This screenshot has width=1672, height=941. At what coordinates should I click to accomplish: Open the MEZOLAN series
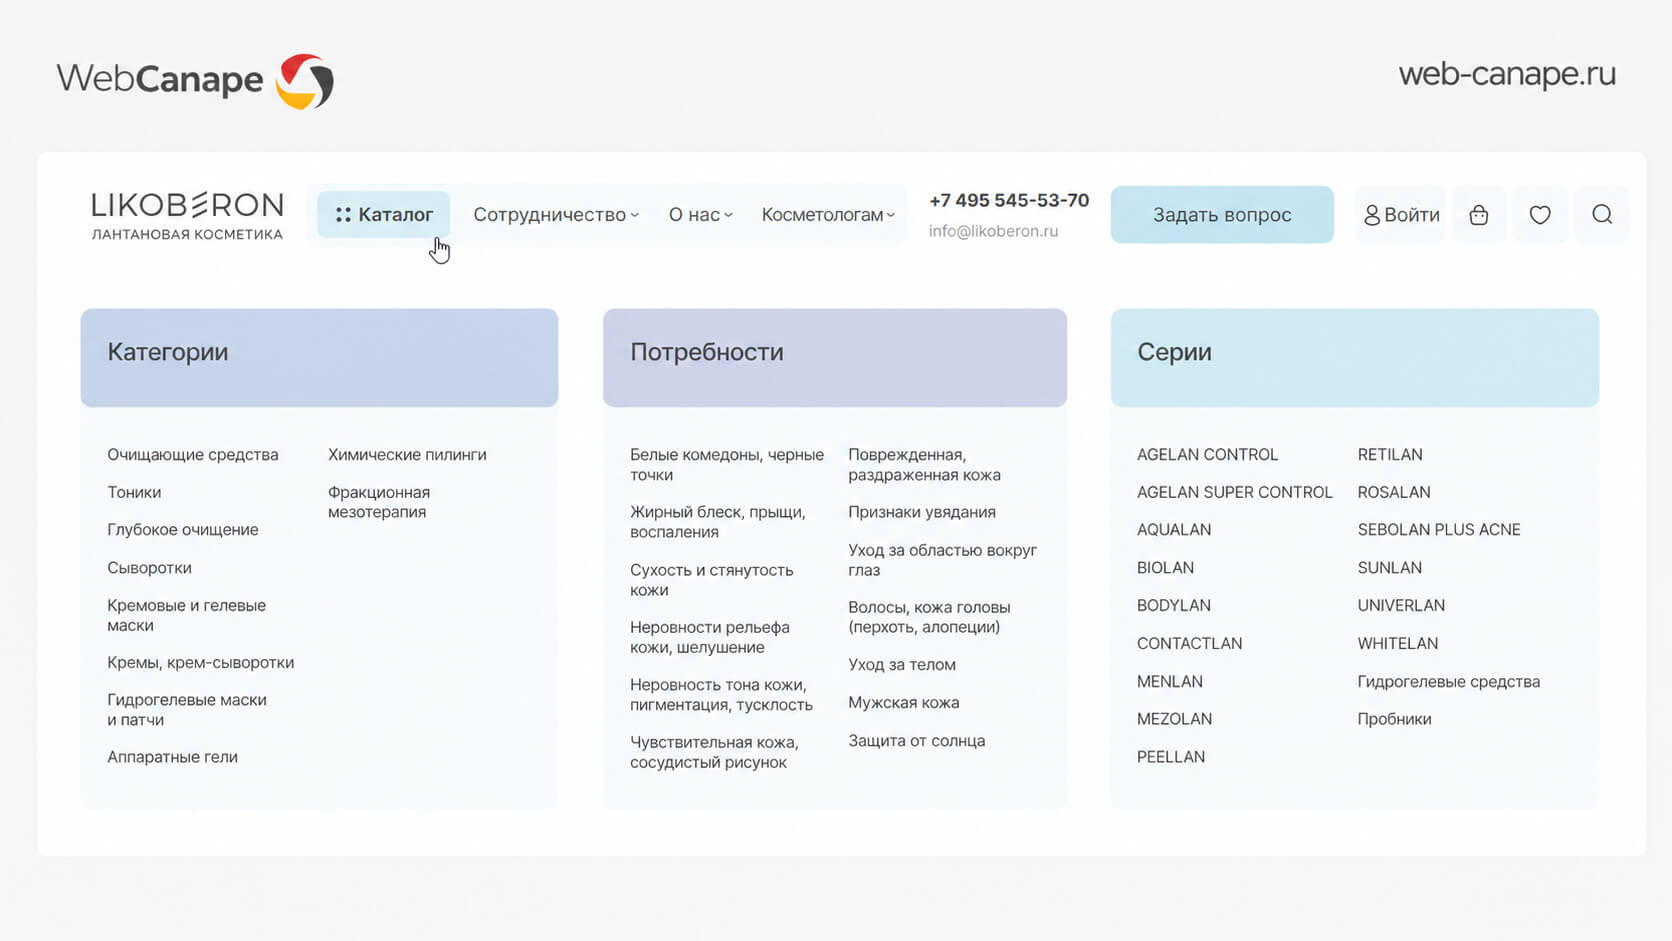tap(1175, 719)
